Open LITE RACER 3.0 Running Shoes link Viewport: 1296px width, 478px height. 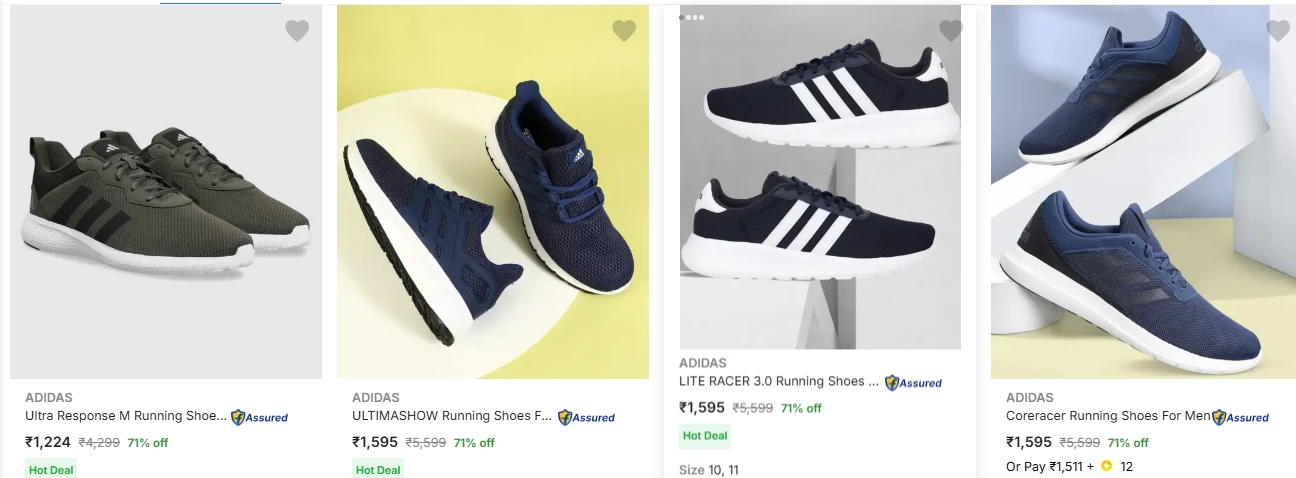[779, 381]
